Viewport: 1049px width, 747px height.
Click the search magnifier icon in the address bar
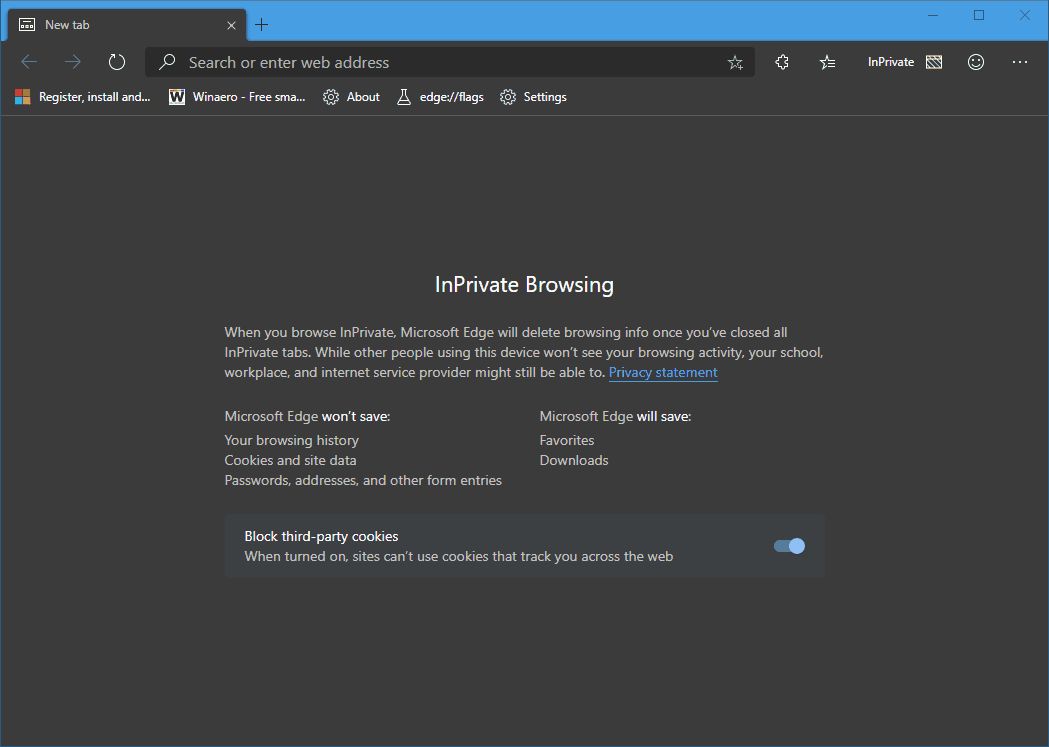pyautogui.click(x=167, y=62)
